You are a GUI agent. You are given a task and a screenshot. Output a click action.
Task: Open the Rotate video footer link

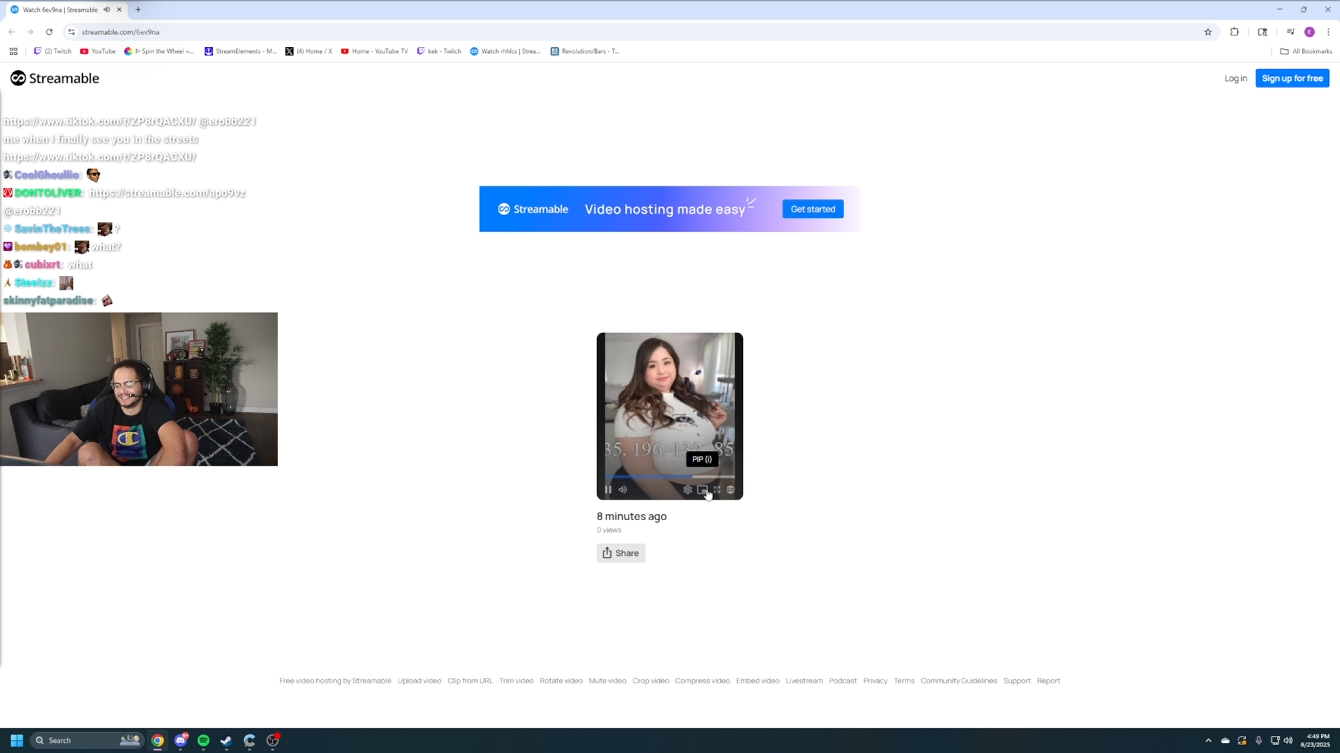click(x=561, y=681)
